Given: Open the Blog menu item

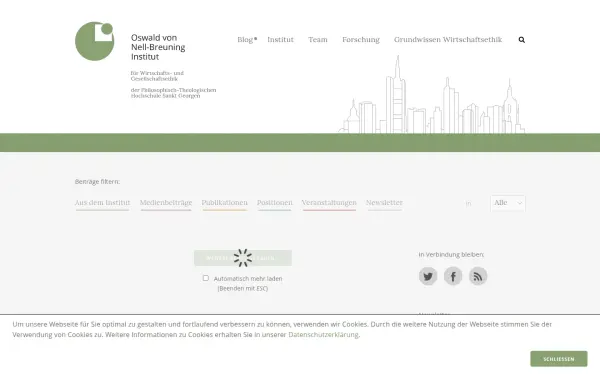Looking at the screenshot, I should [x=245, y=40].
